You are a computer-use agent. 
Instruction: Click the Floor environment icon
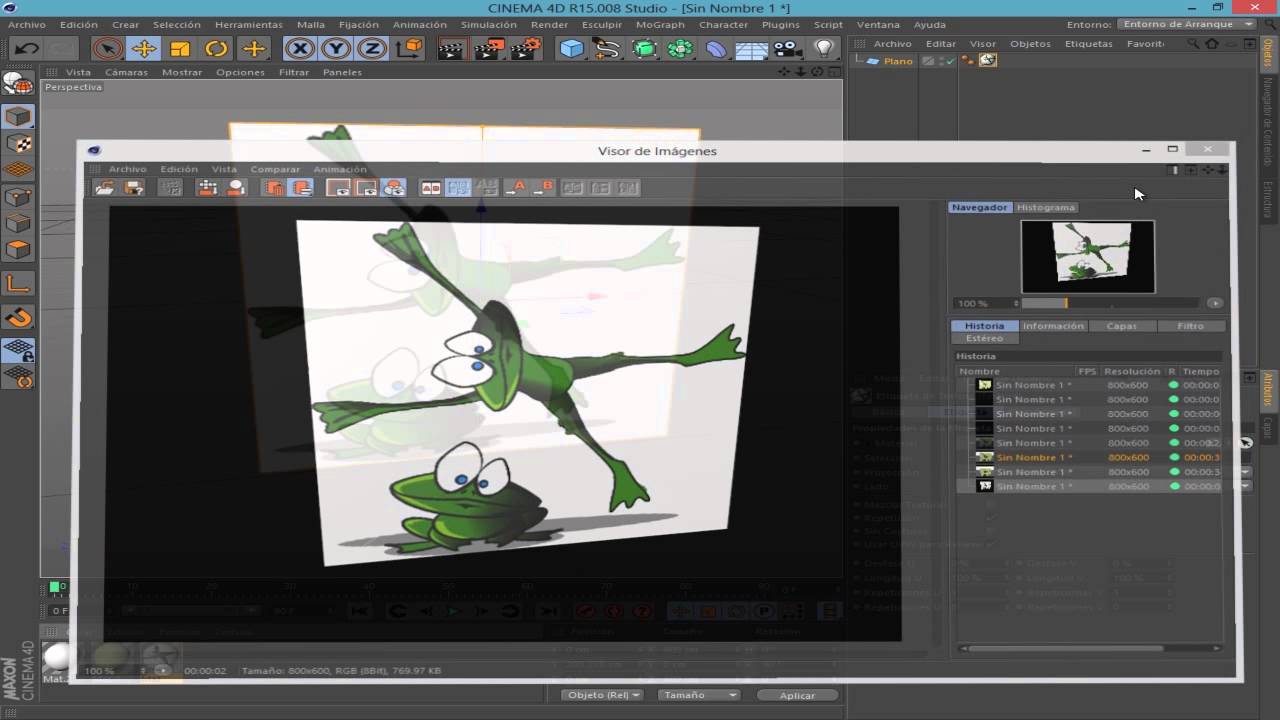pyautogui.click(x=752, y=48)
